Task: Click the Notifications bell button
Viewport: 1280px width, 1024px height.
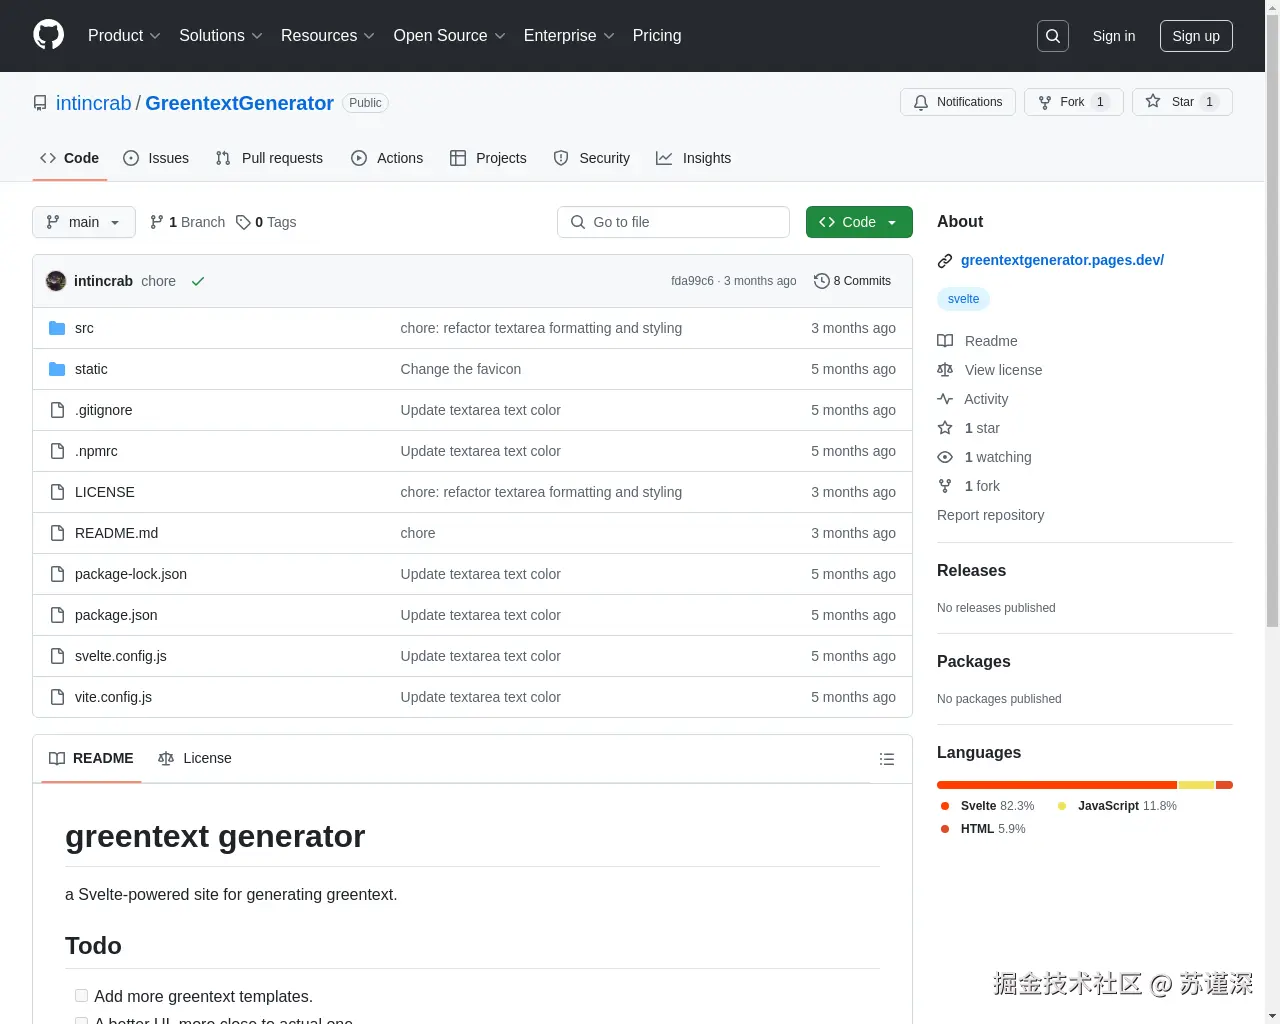Action: click(958, 102)
